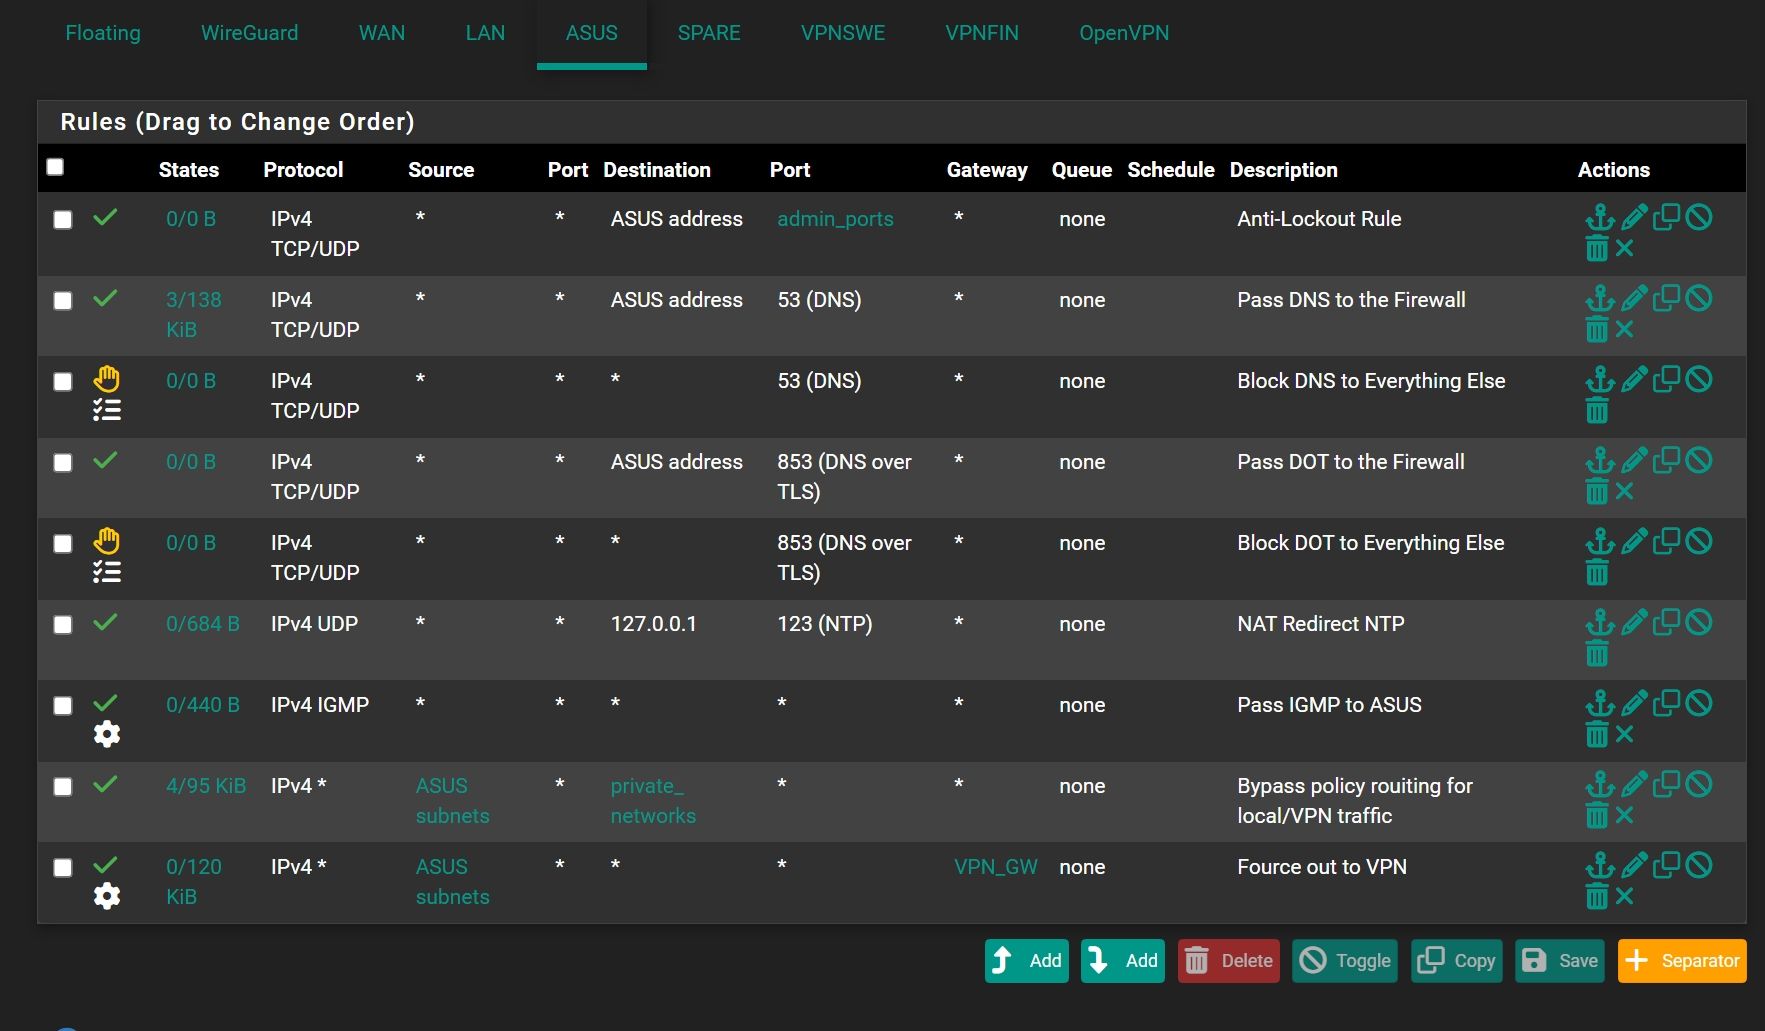Add rule to top with up-arrow Add button
Viewport: 1765px width, 1031px height.
pos(1027,961)
